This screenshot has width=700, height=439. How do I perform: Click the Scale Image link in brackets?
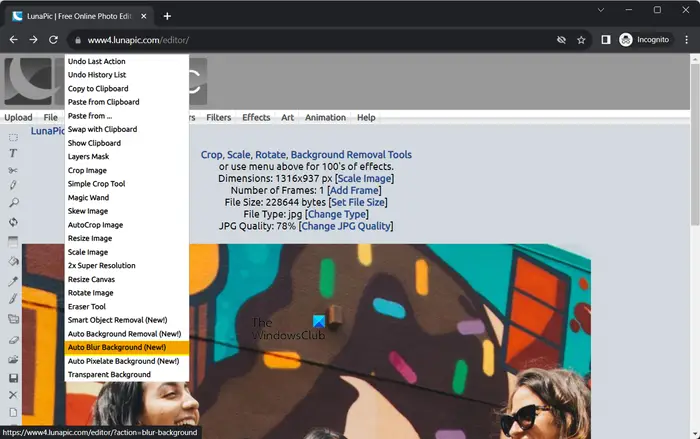point(364,178)
